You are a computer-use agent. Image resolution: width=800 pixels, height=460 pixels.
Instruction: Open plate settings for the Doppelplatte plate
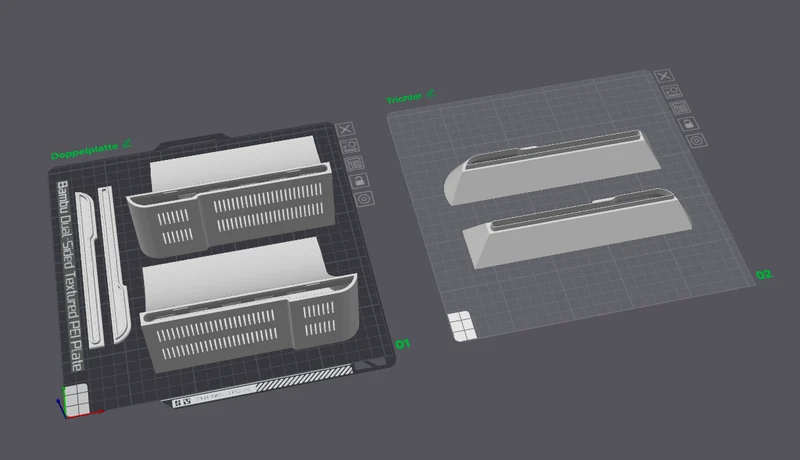(364, 198)
